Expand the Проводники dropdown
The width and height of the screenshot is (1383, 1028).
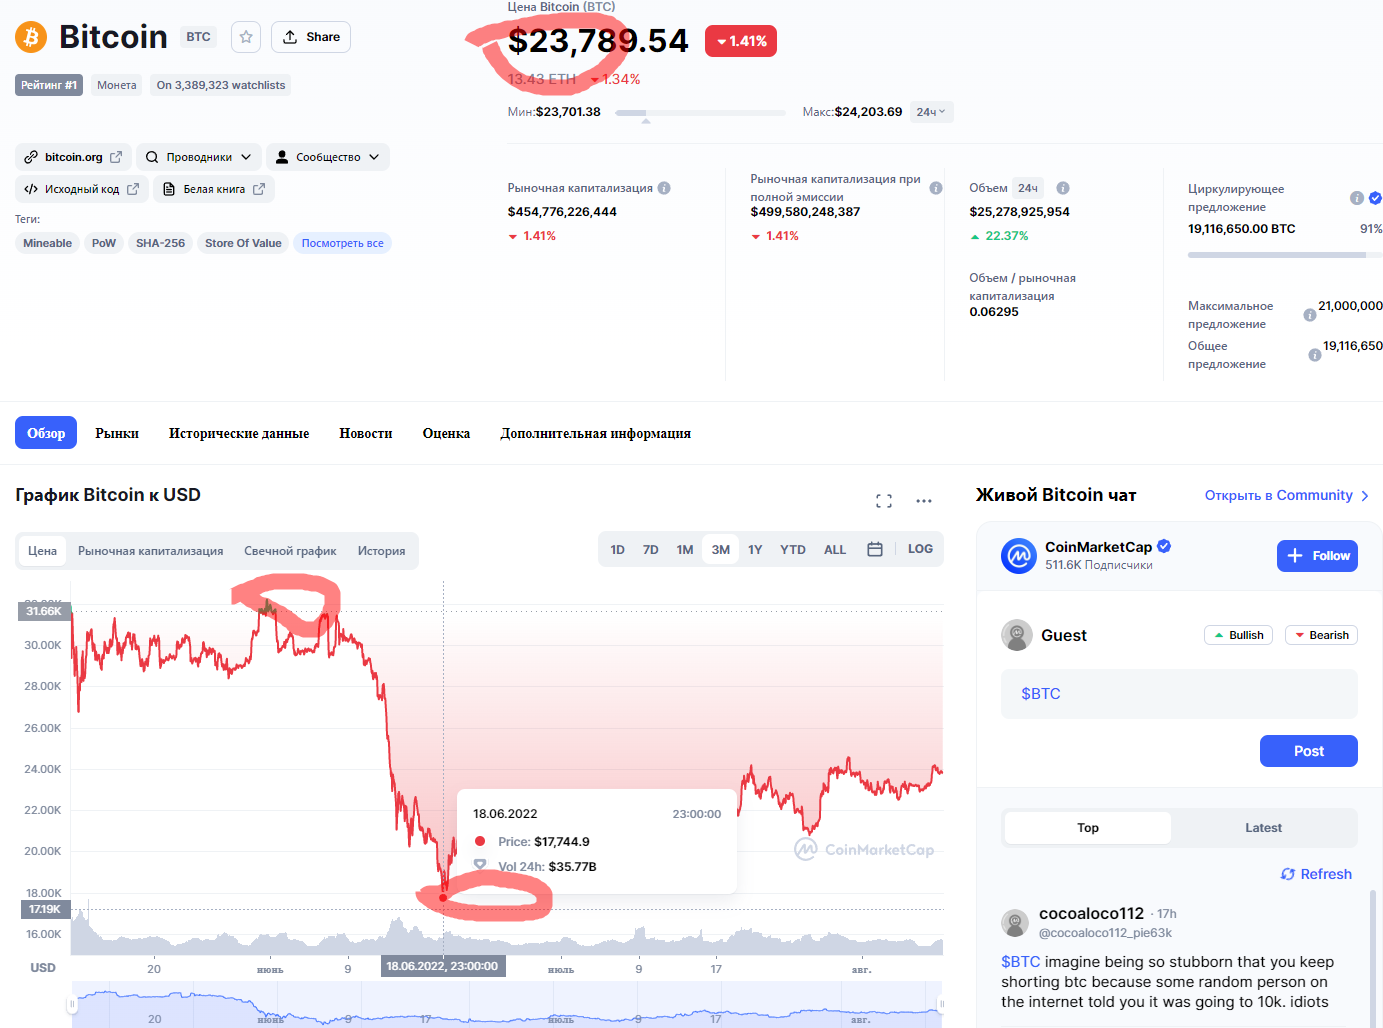[199, 157]
